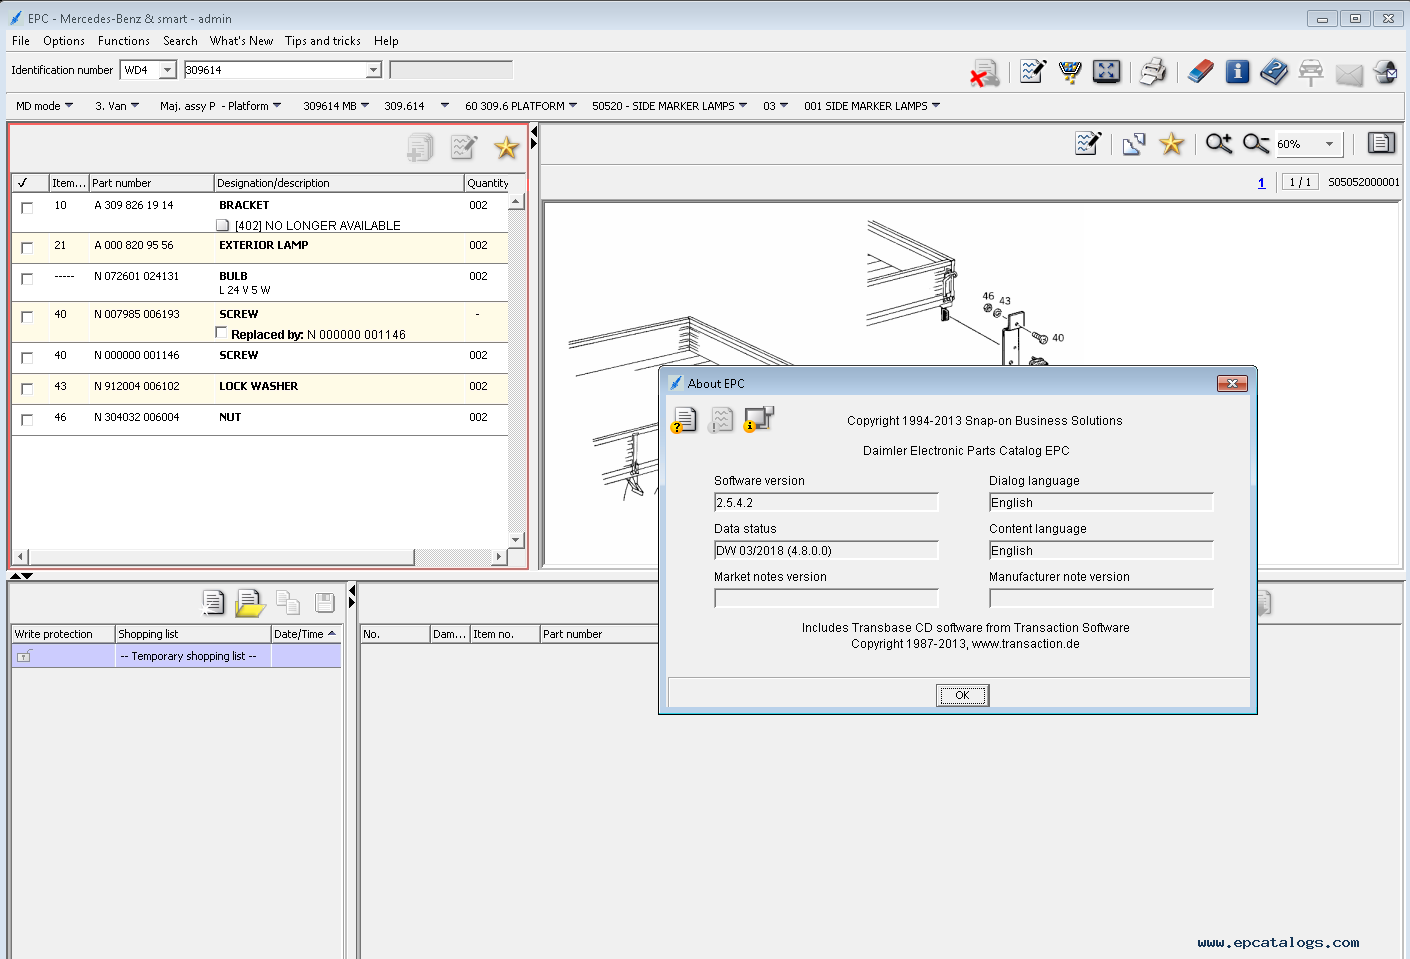The height and width of the screenshot is (959, 1410).
Task: Open the Options menu
Action: point(64,41)
